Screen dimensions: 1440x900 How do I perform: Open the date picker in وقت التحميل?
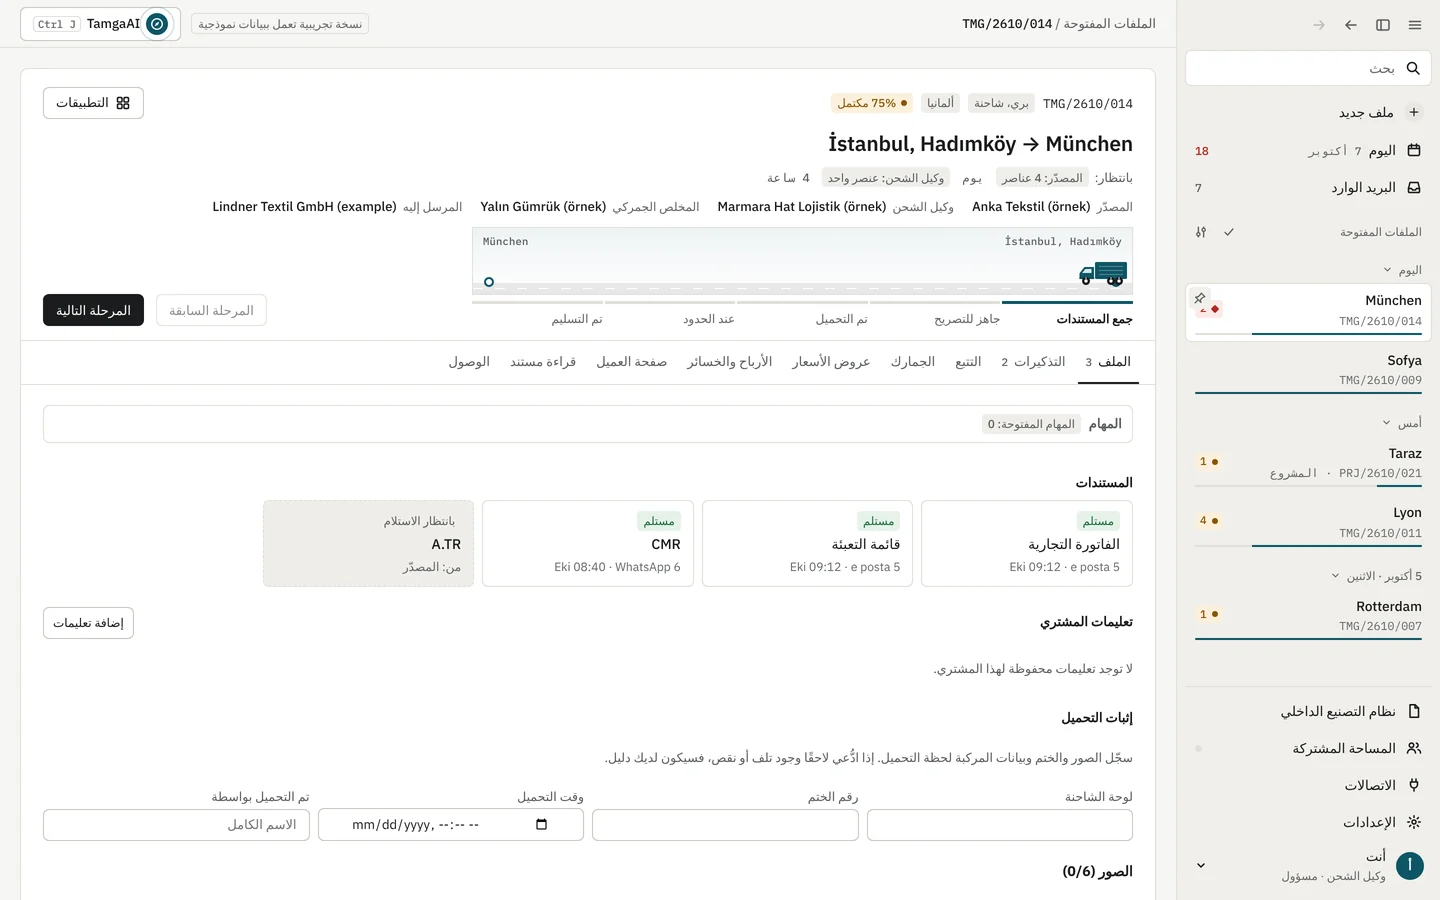click(542, 825)
